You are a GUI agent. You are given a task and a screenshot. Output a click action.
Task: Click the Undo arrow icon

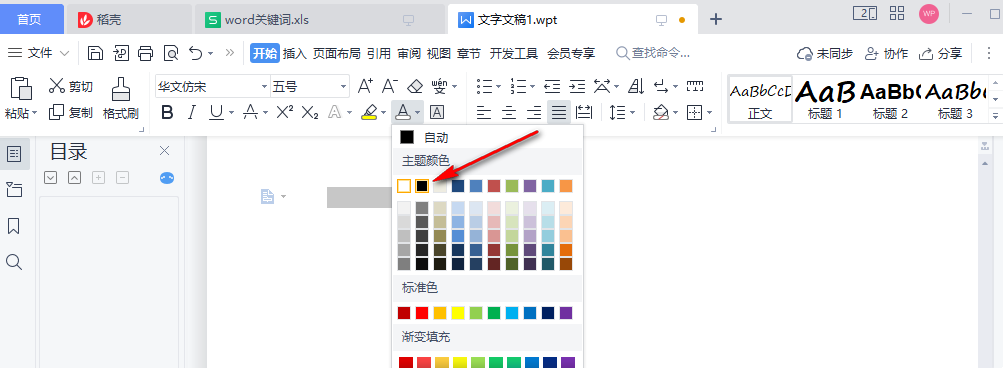pyautogui.click(x=196, y=53)
